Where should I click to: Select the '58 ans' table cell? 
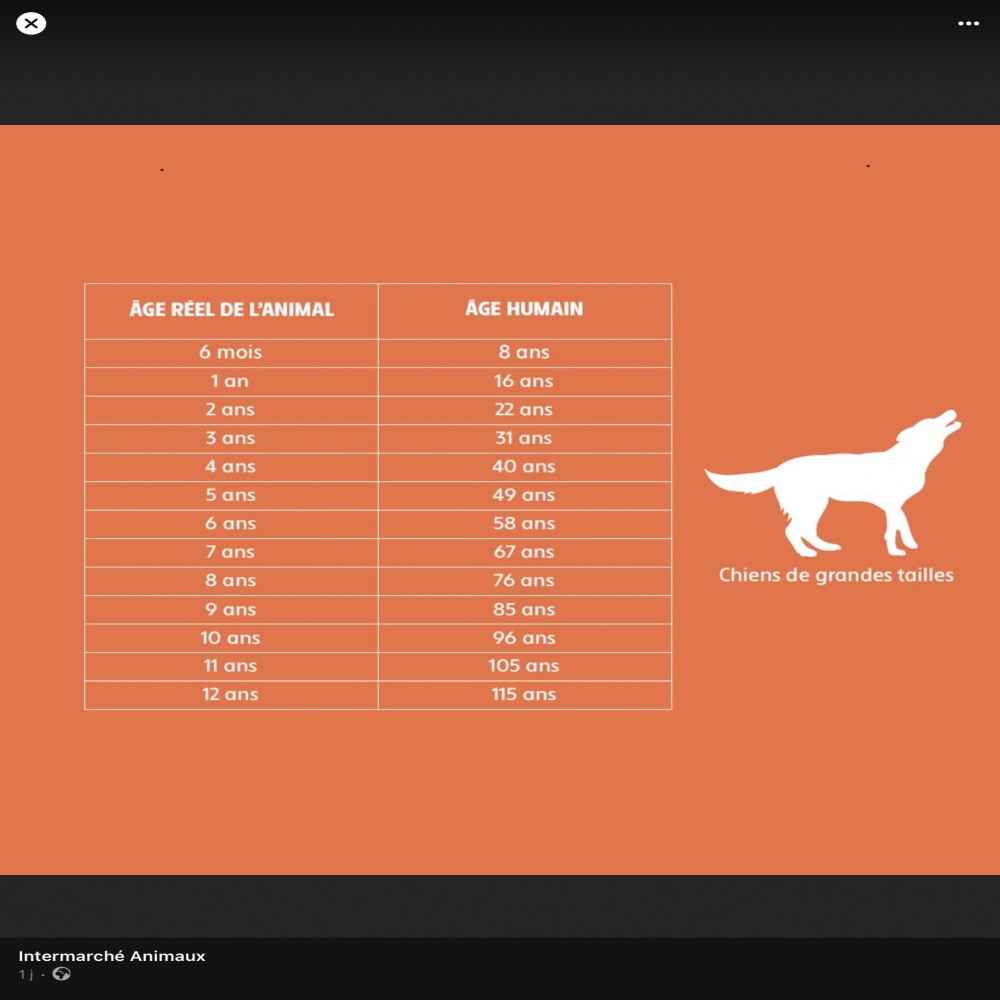(x=525, y=524)
